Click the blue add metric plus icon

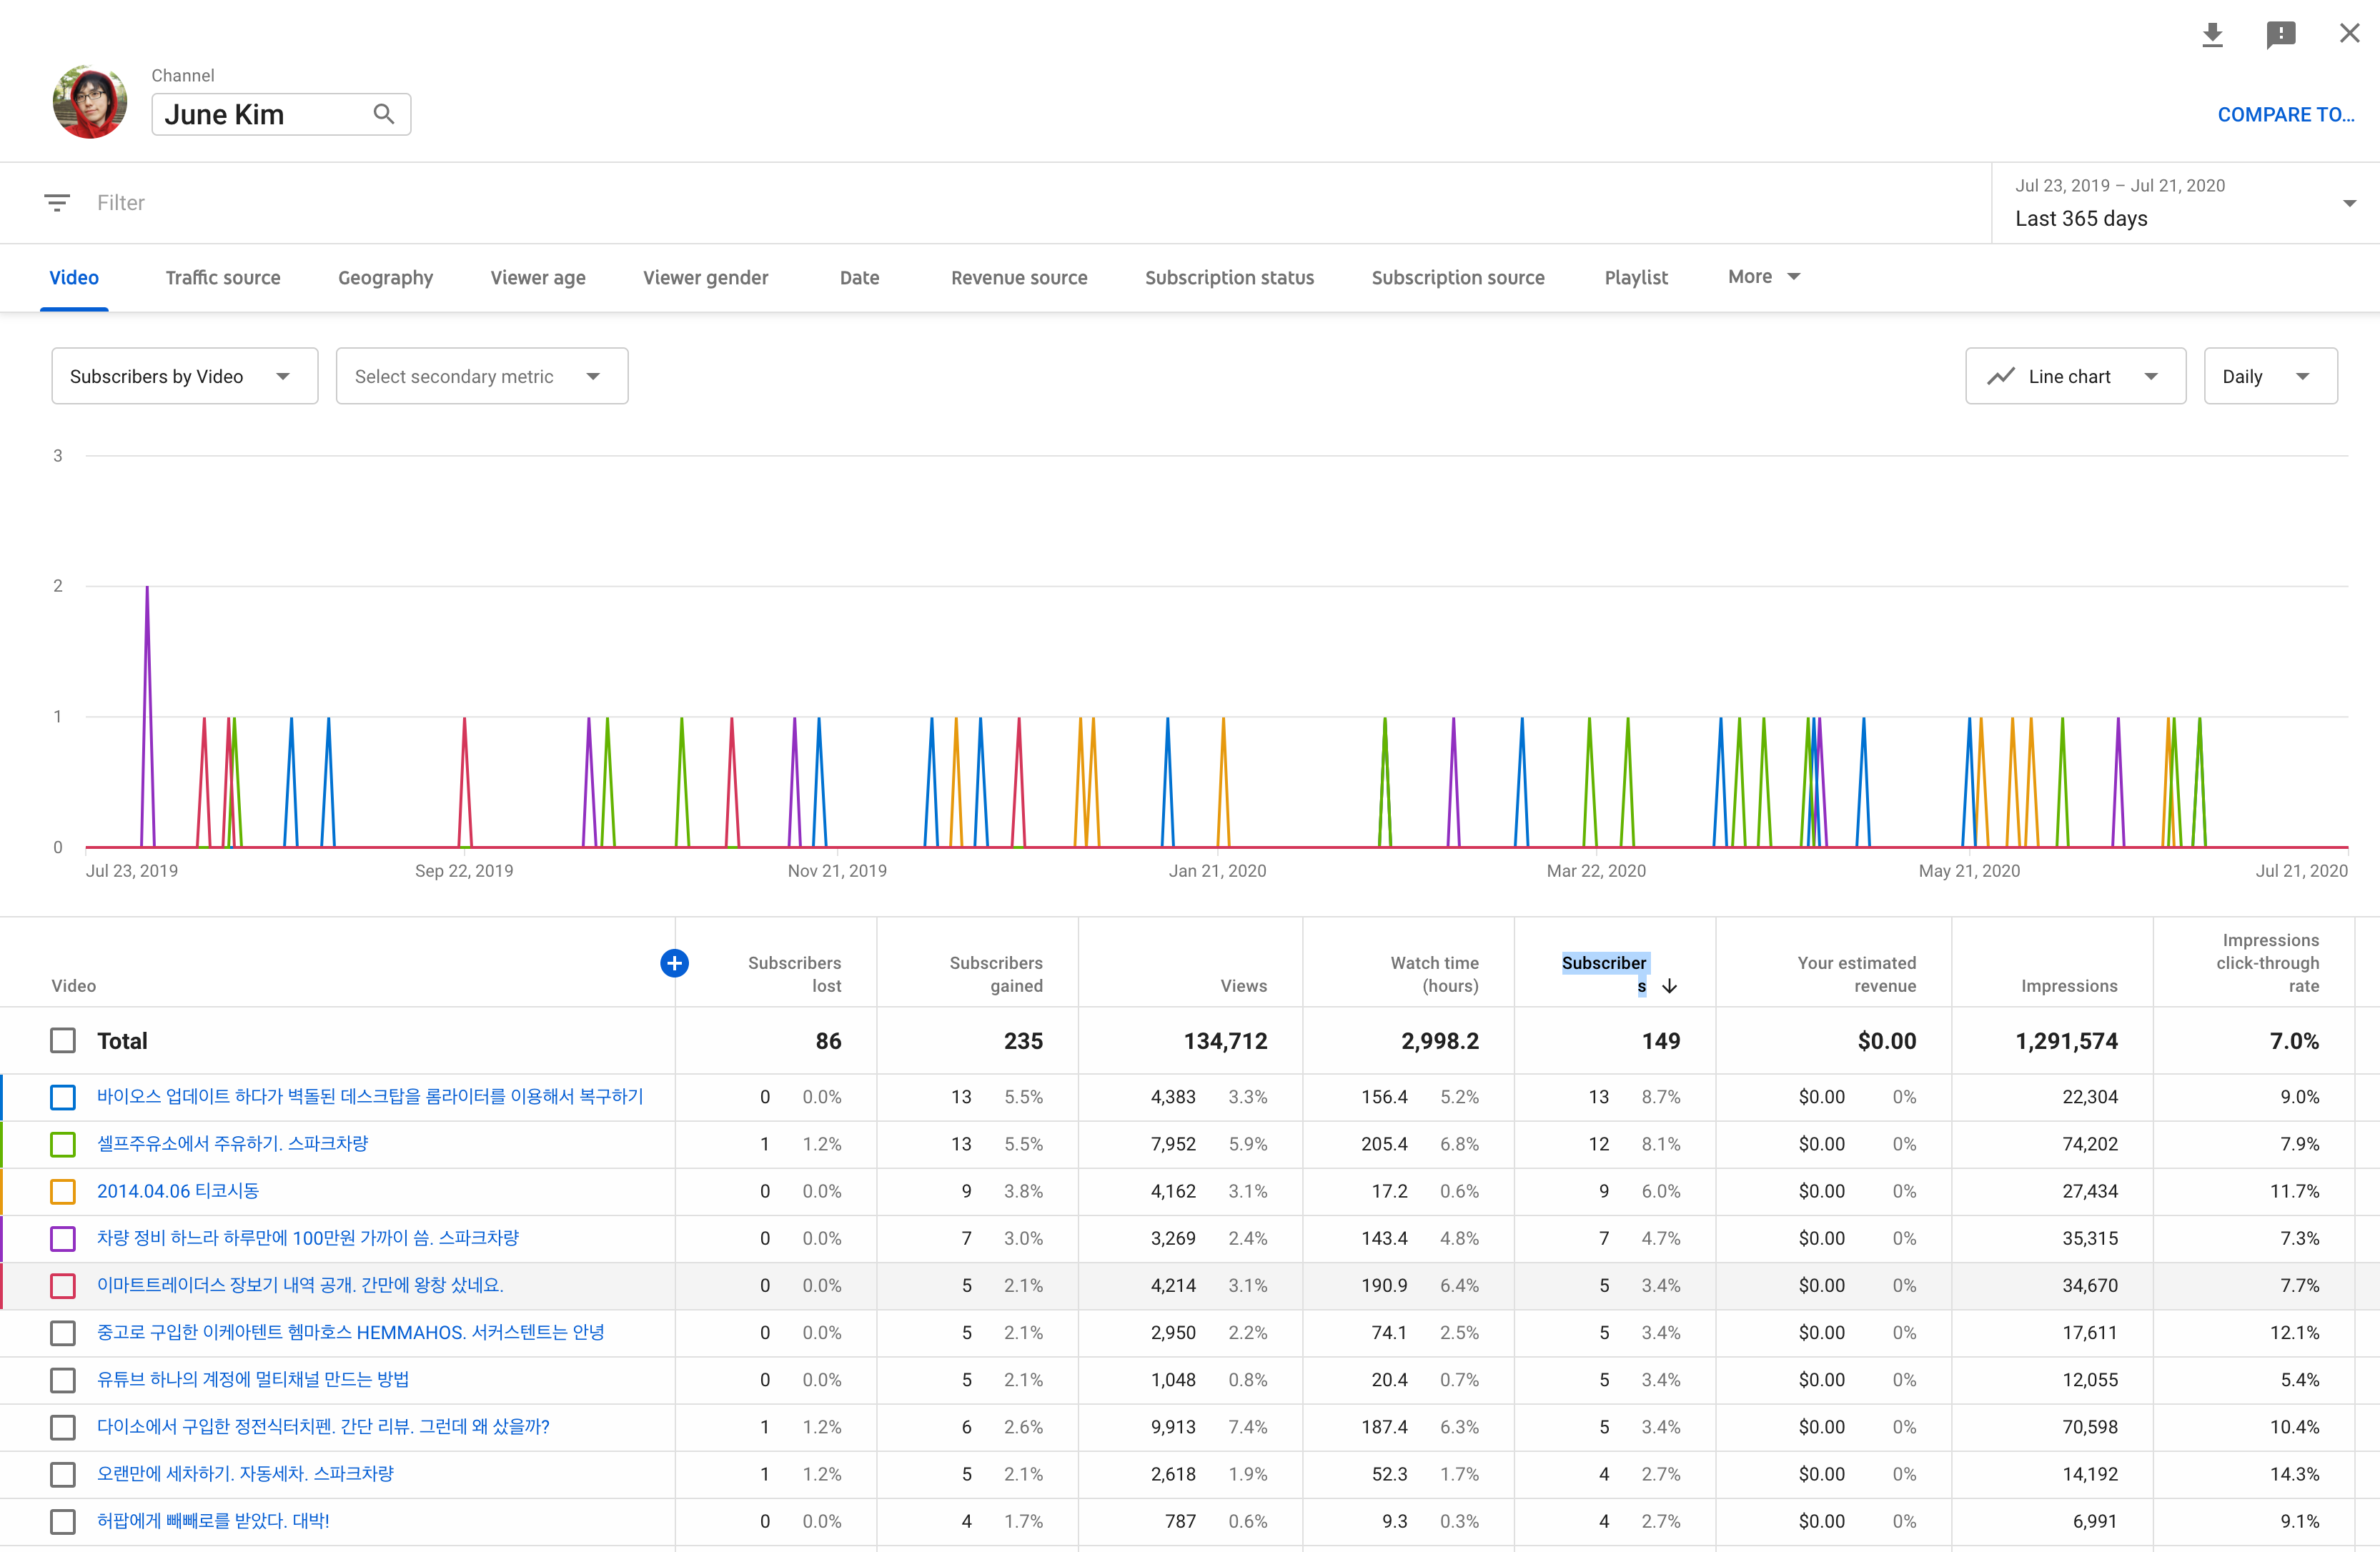coord(674,963)
